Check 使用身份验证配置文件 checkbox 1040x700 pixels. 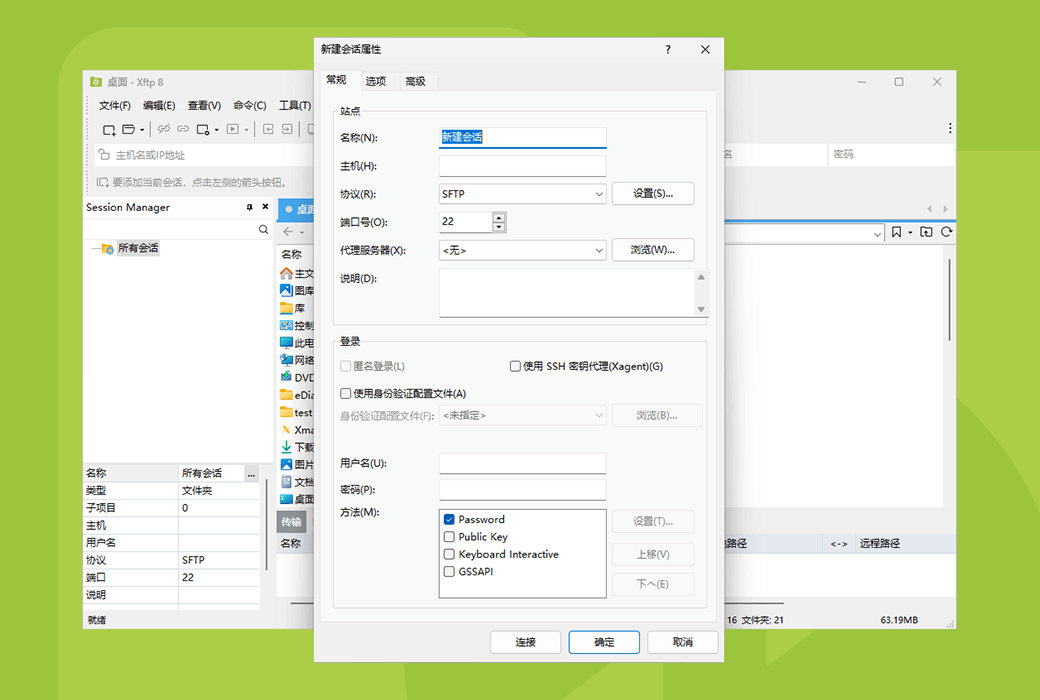click(x=346, y=393)
